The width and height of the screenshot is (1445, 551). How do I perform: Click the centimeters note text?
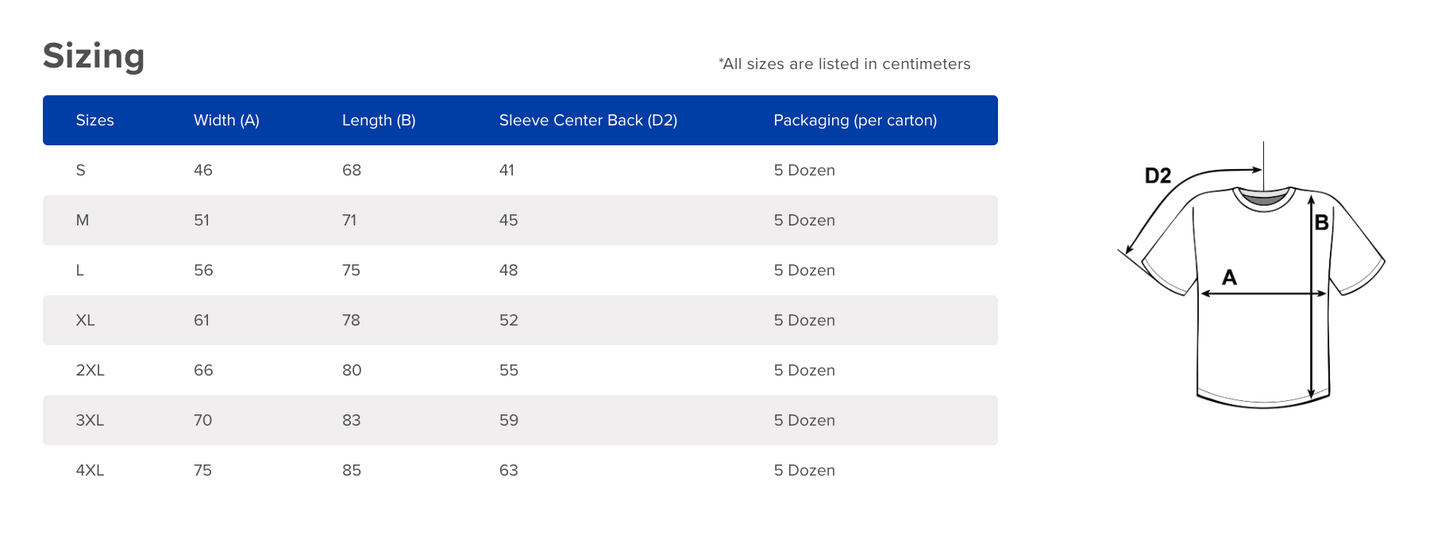point(844,64)
